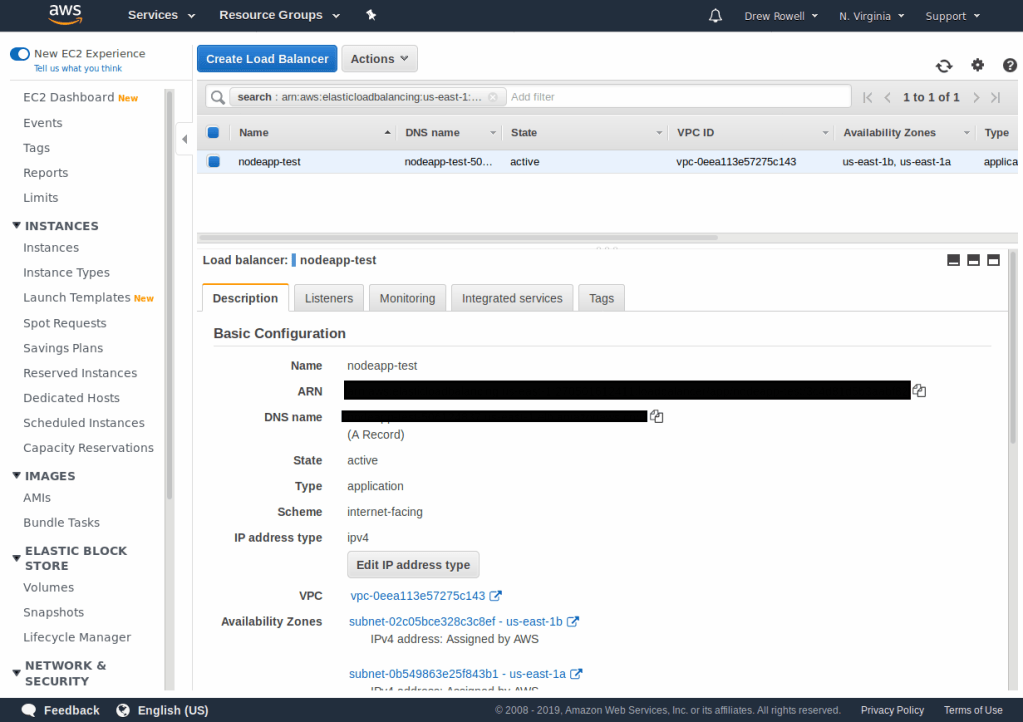
Task: Click the refresh icon above the table
Action: tap(944, 66)
